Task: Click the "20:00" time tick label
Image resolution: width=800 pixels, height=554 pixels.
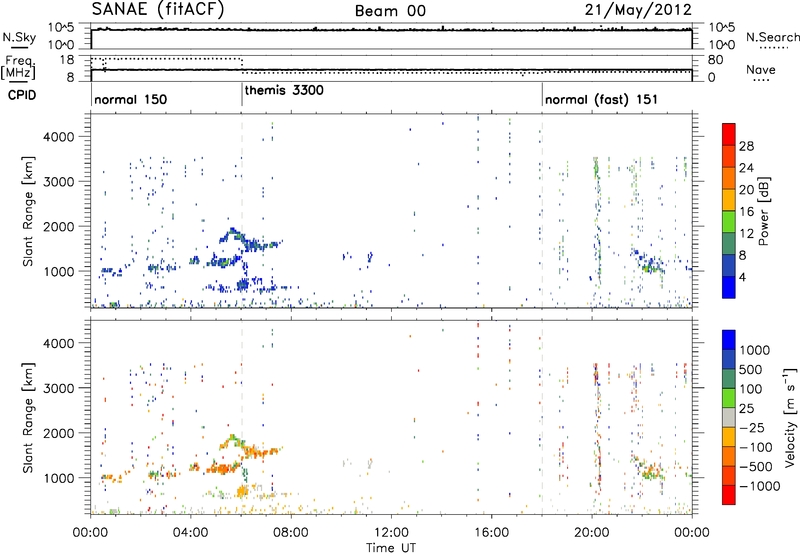Action: pos(591,533)
